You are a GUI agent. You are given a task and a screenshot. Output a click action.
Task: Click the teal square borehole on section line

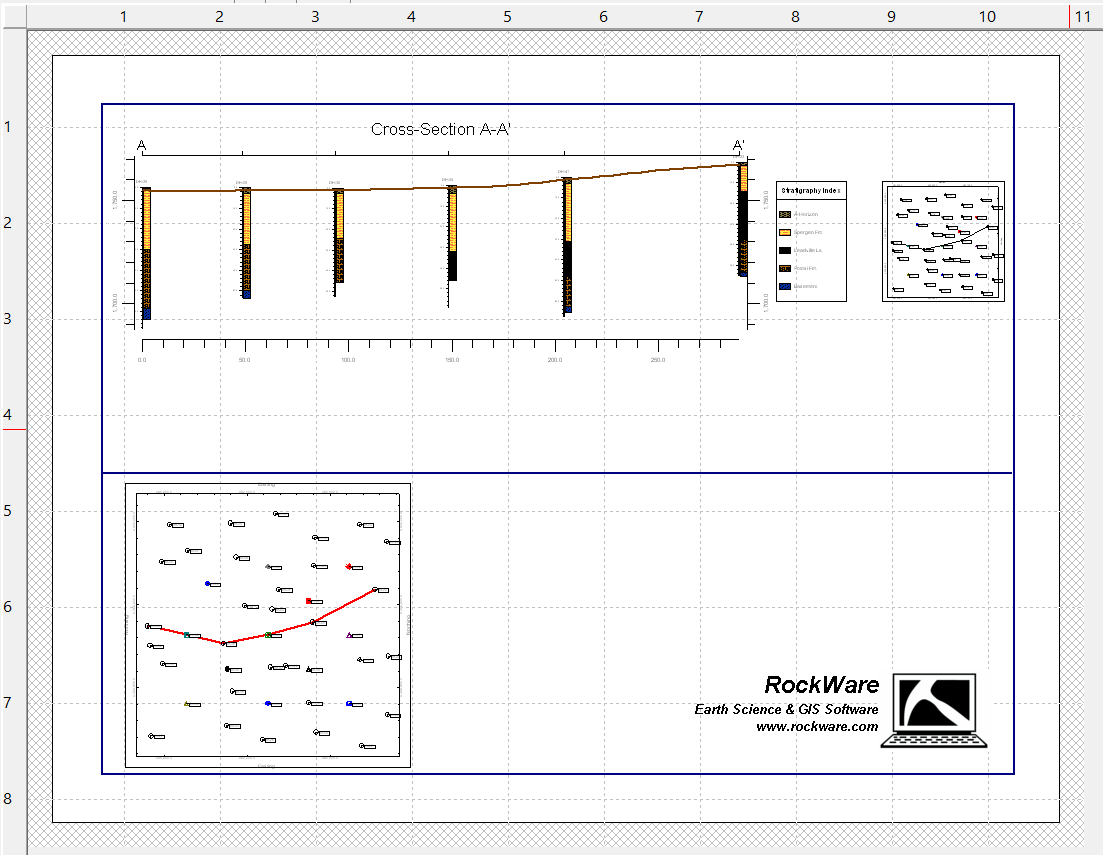click(x=187, y=635)
